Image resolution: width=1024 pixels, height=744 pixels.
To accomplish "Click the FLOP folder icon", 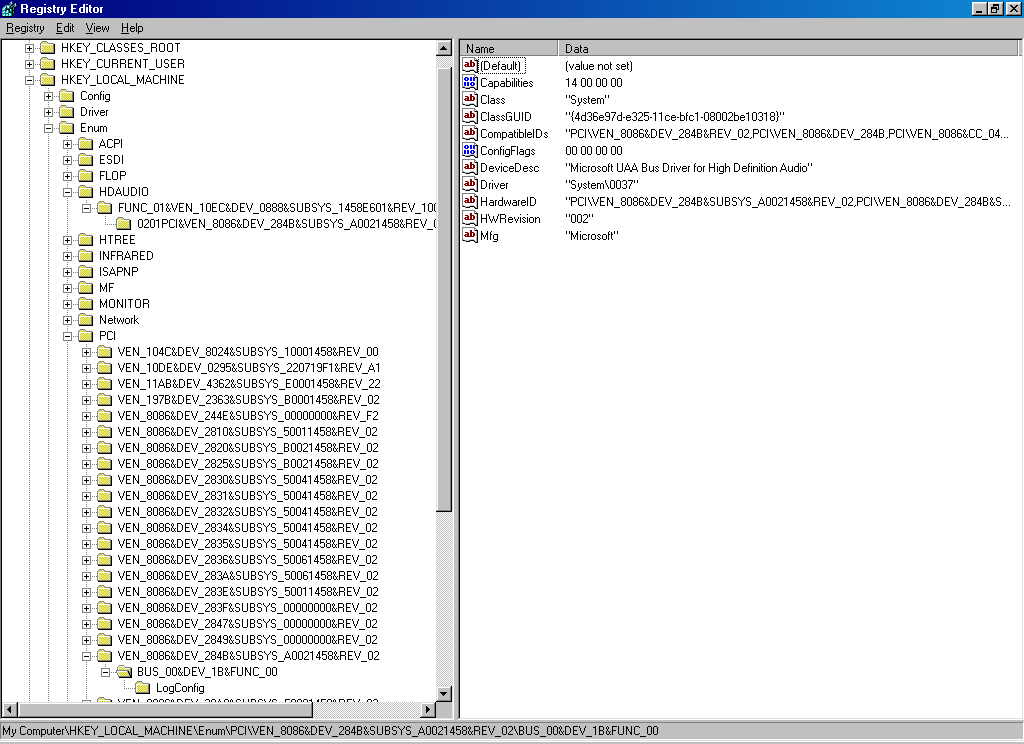I will click(x=86, y=176).
